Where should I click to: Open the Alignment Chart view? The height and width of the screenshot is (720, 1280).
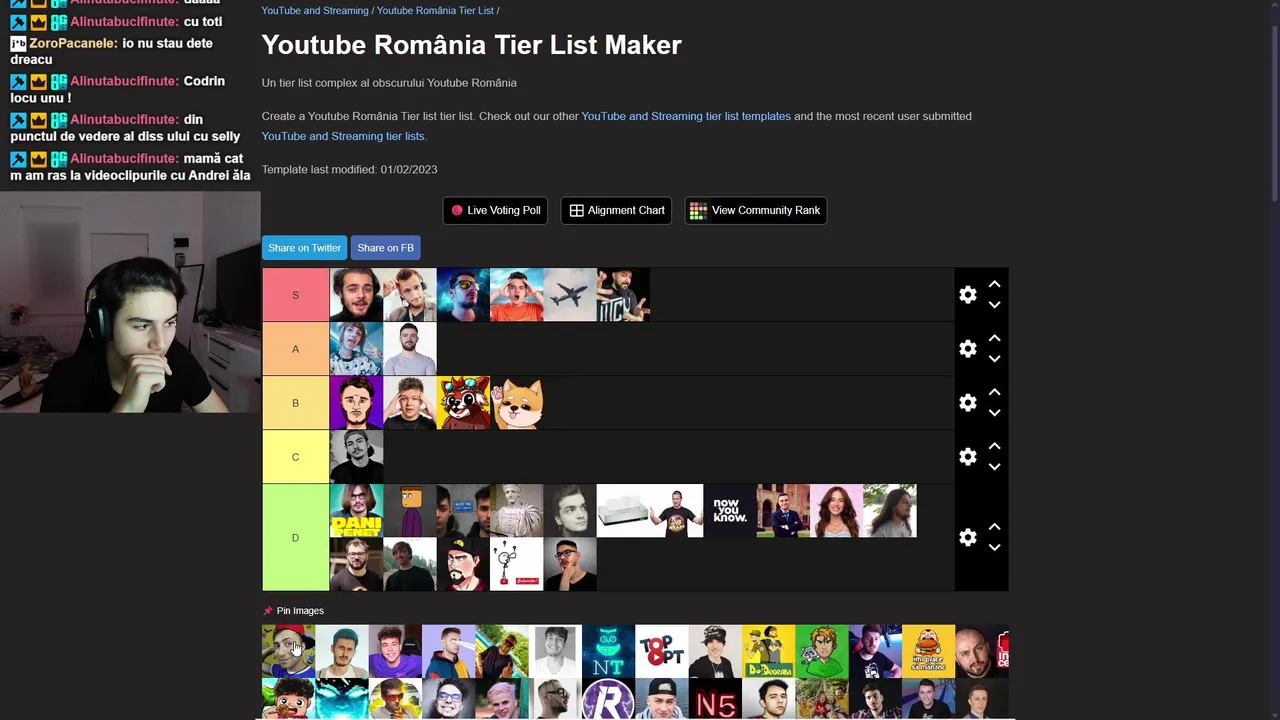coord(616,210)
